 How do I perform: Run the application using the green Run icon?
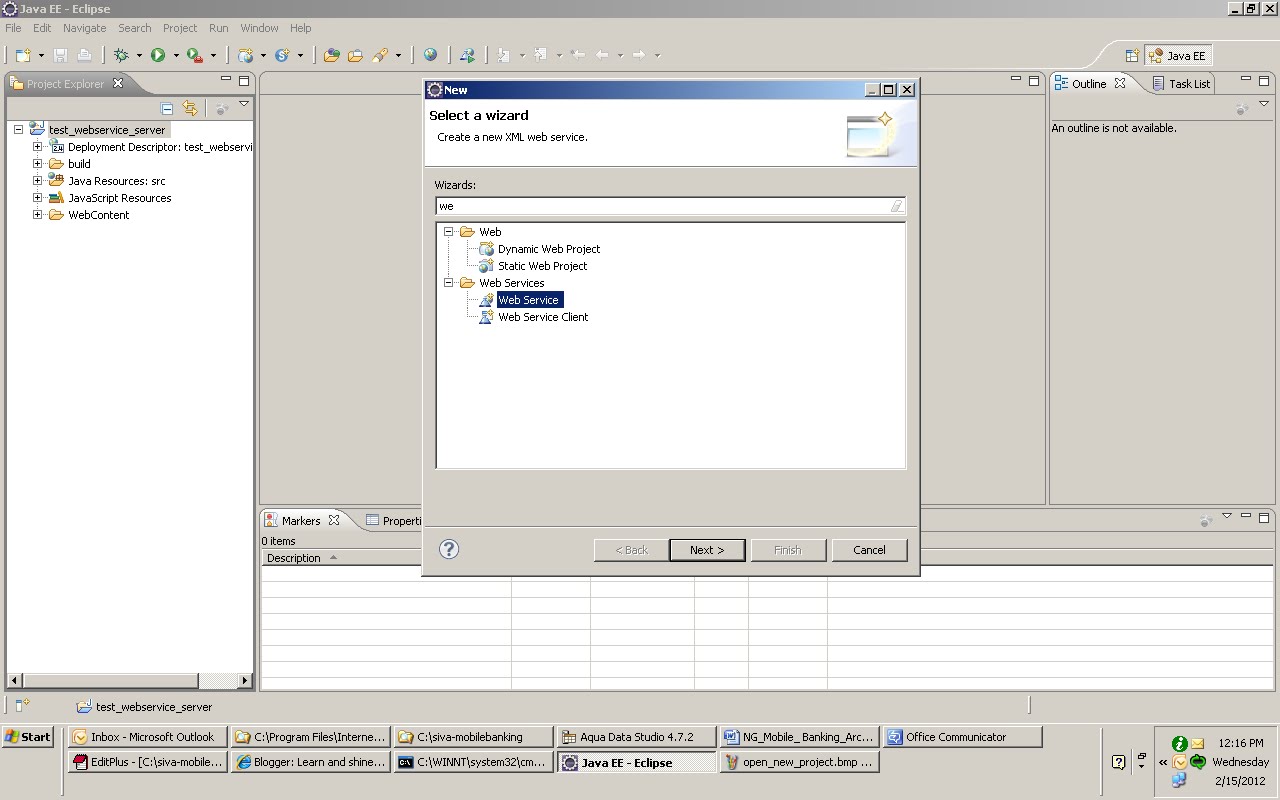(x=157, y=55)
